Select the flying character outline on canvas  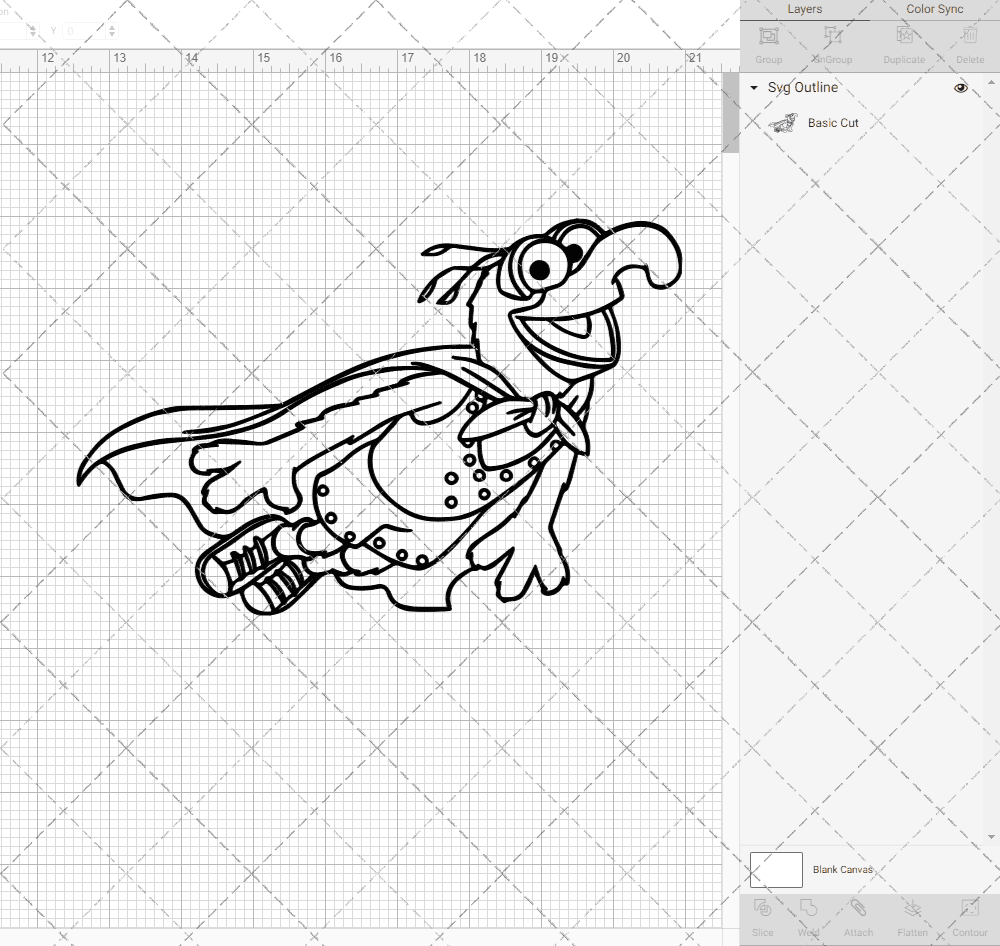[x=379, y=417]
